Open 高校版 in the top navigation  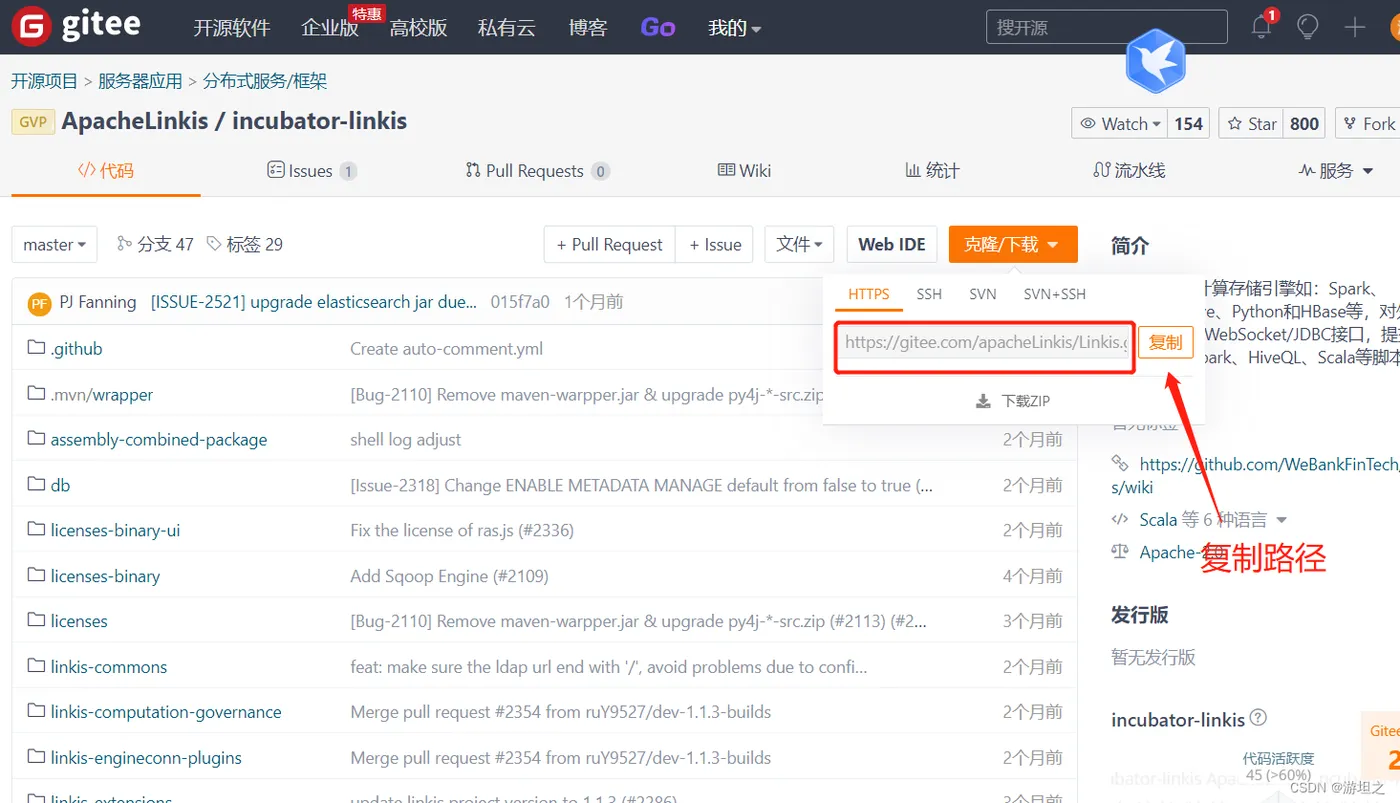418,28
